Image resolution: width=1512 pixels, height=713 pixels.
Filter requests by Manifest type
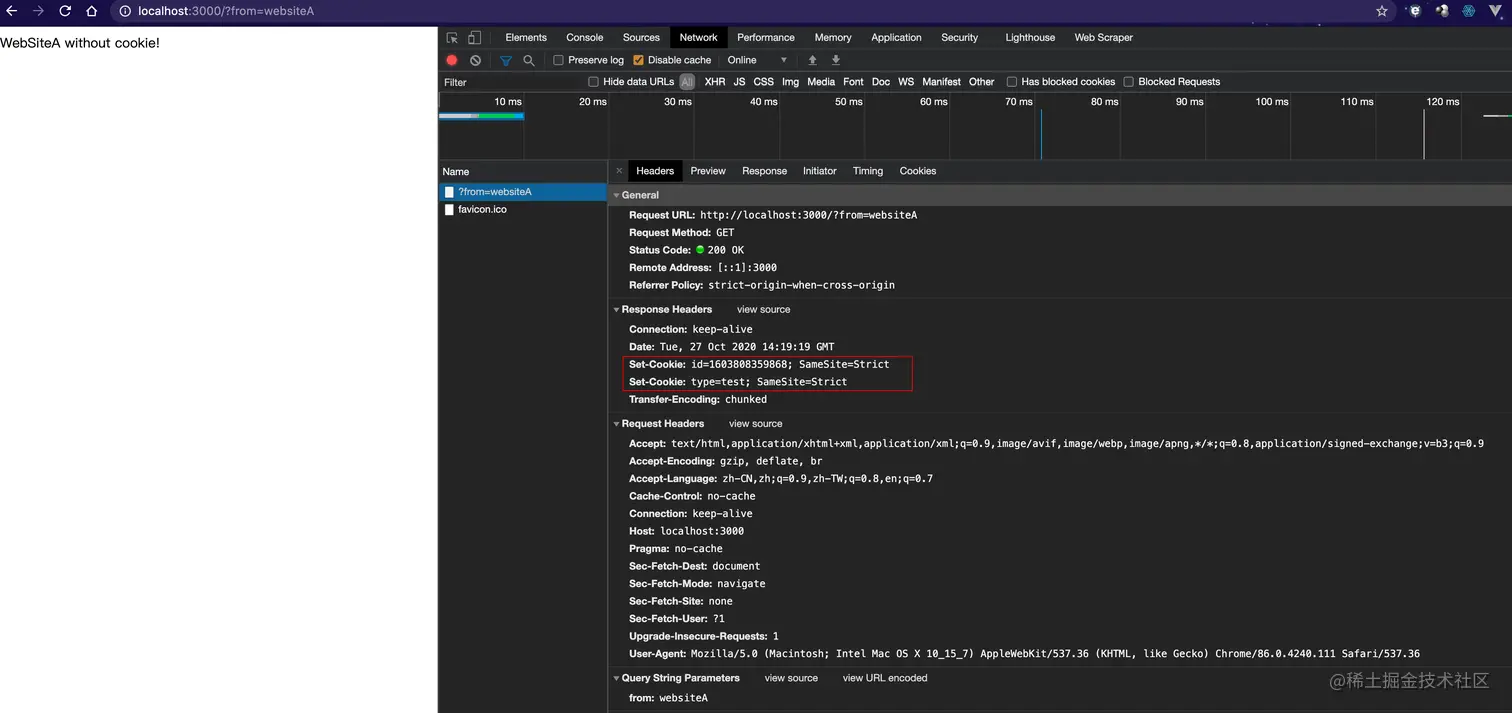[941, 82]
